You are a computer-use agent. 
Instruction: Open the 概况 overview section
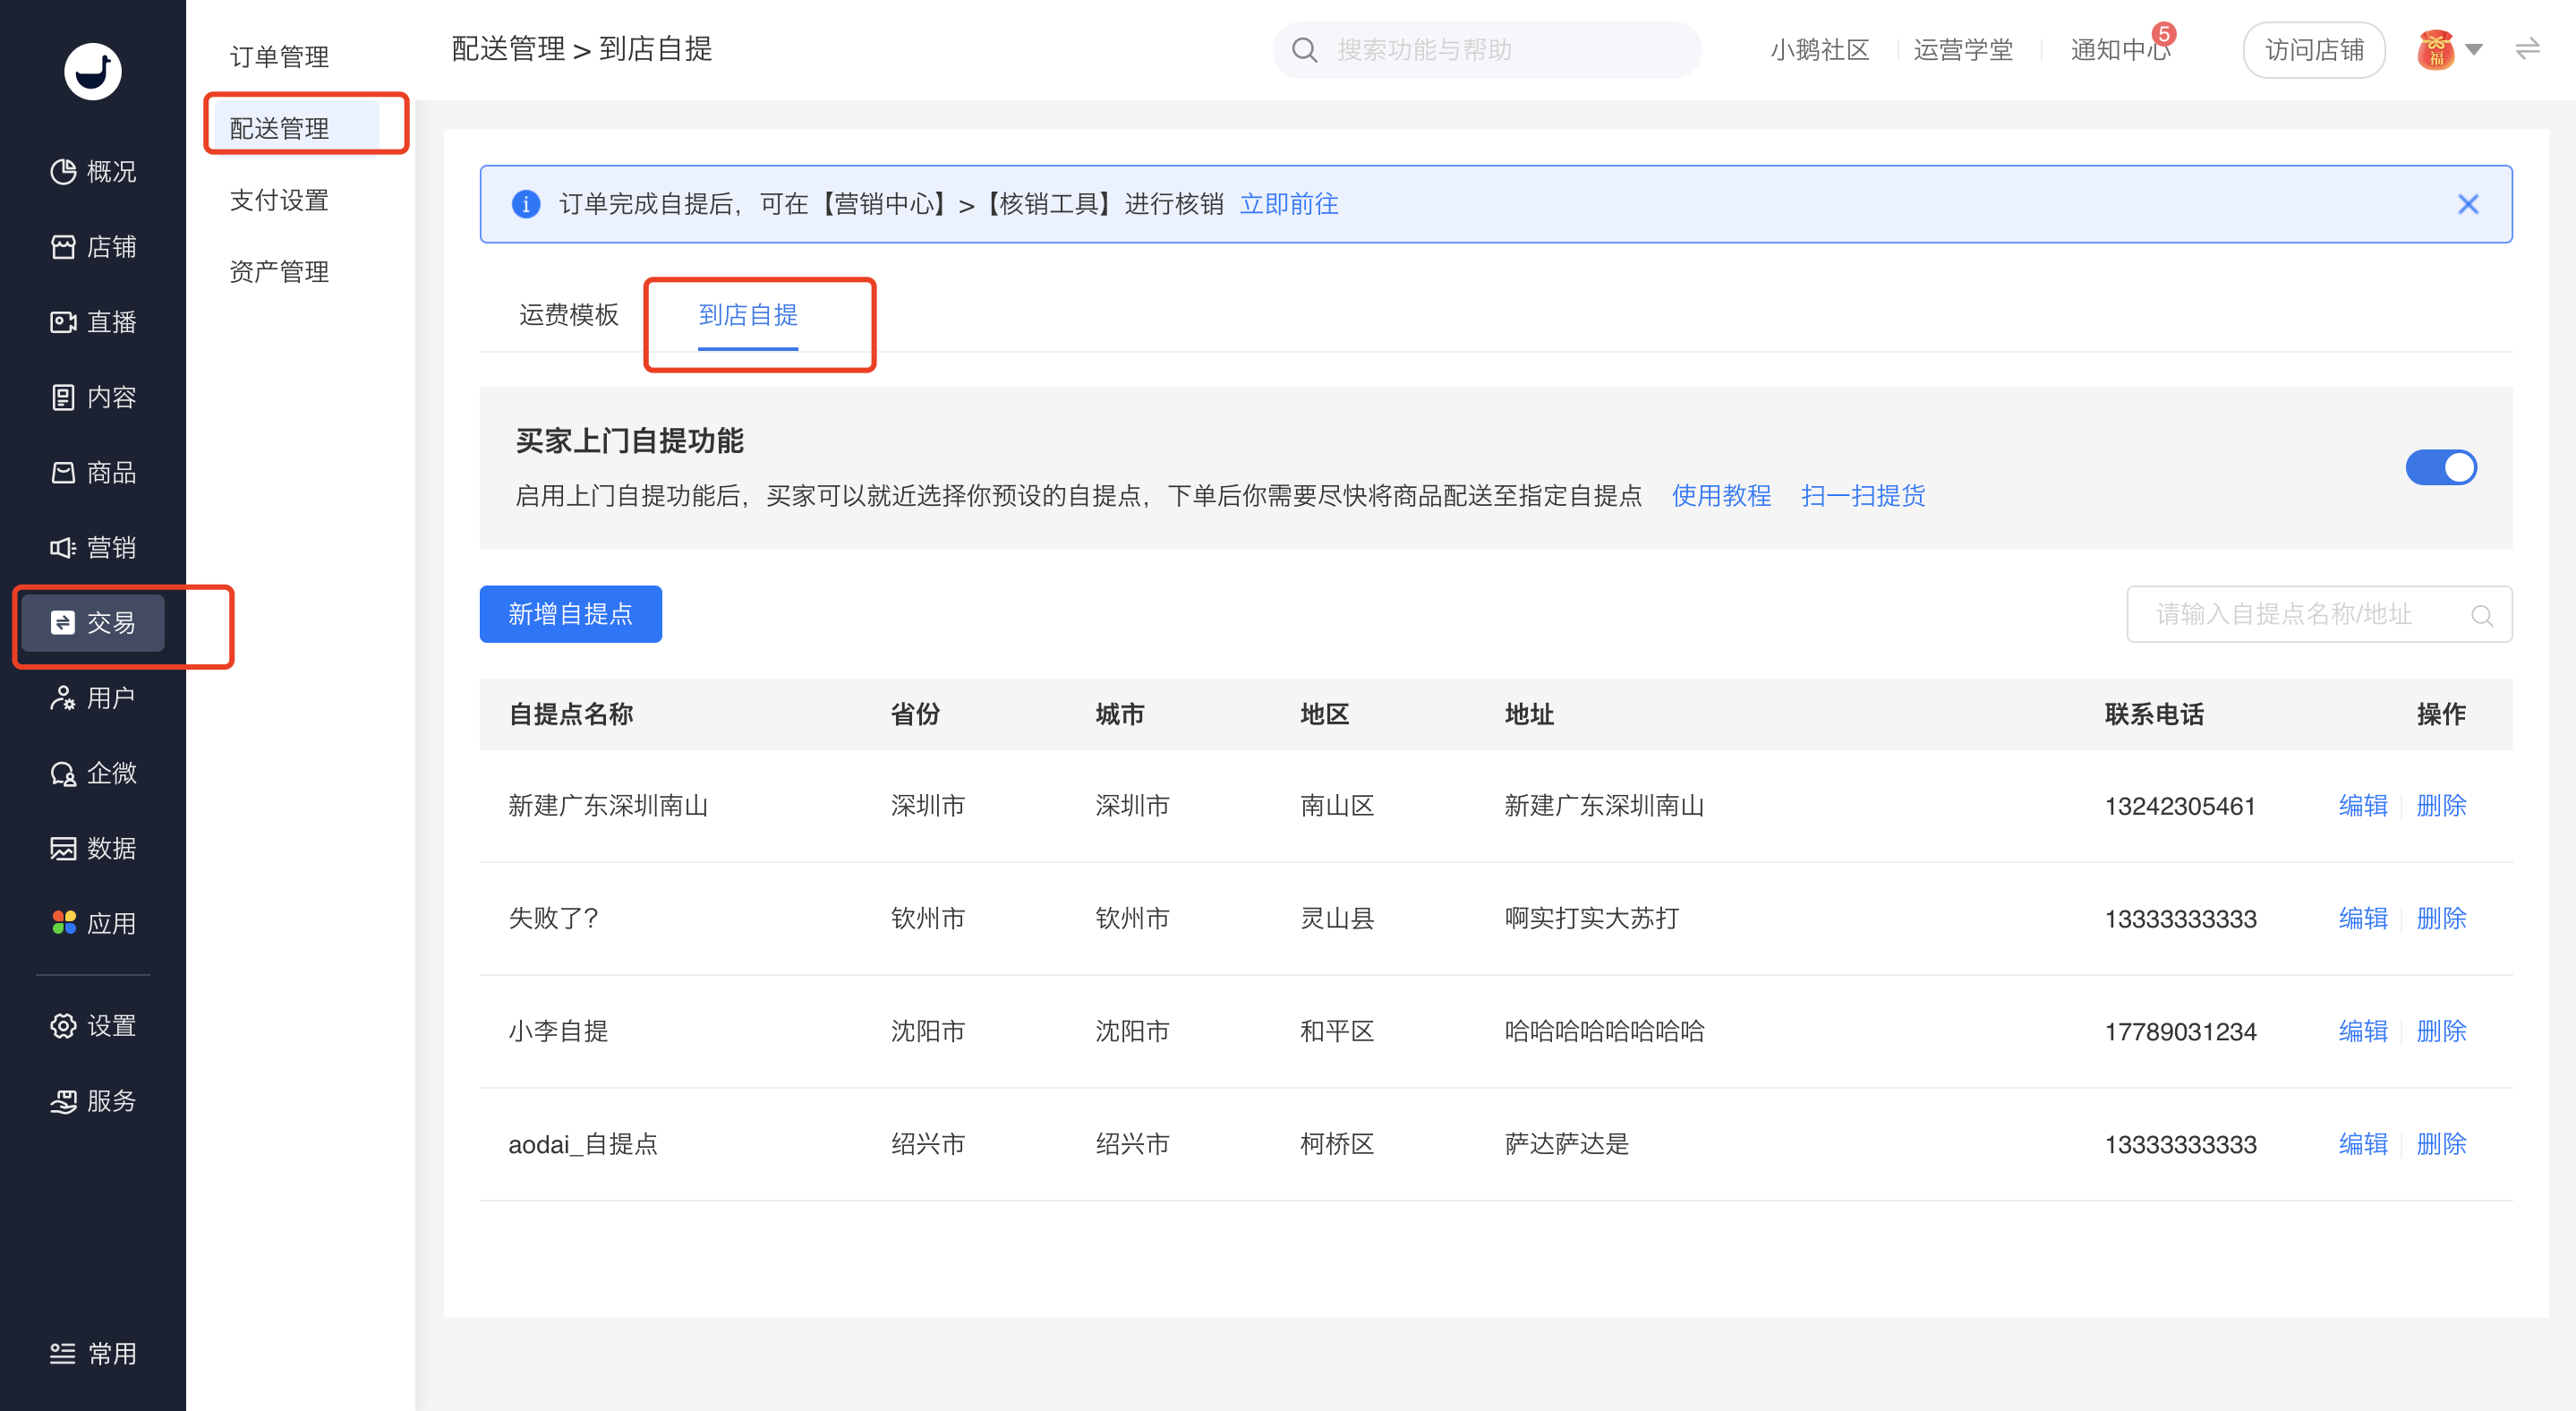coord(93,172)
